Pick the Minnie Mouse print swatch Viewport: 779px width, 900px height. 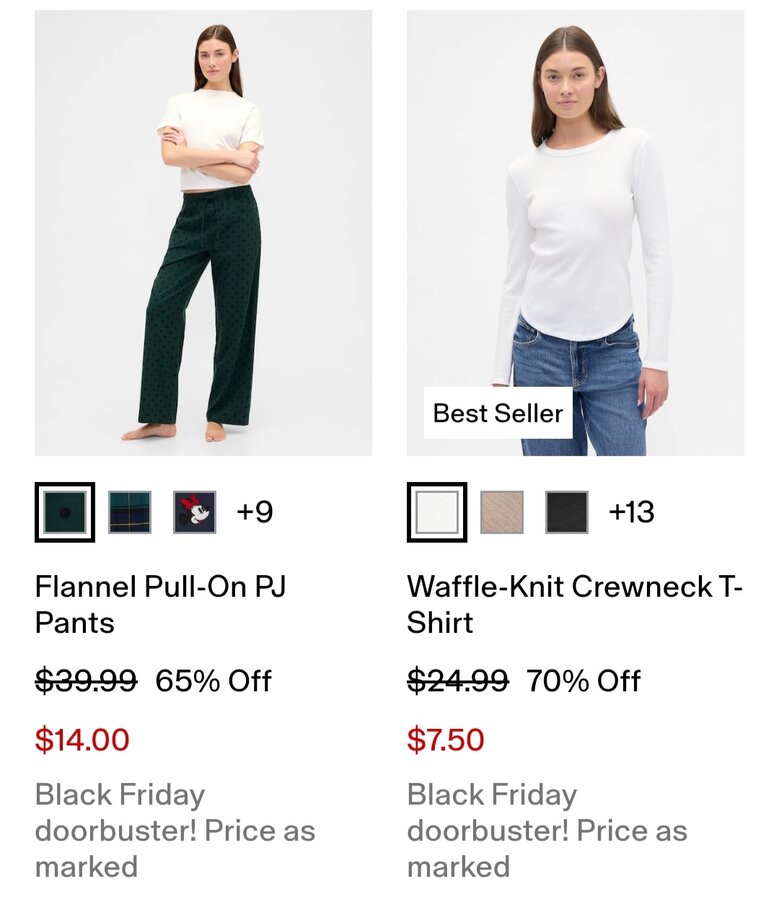tap(194, 512)
